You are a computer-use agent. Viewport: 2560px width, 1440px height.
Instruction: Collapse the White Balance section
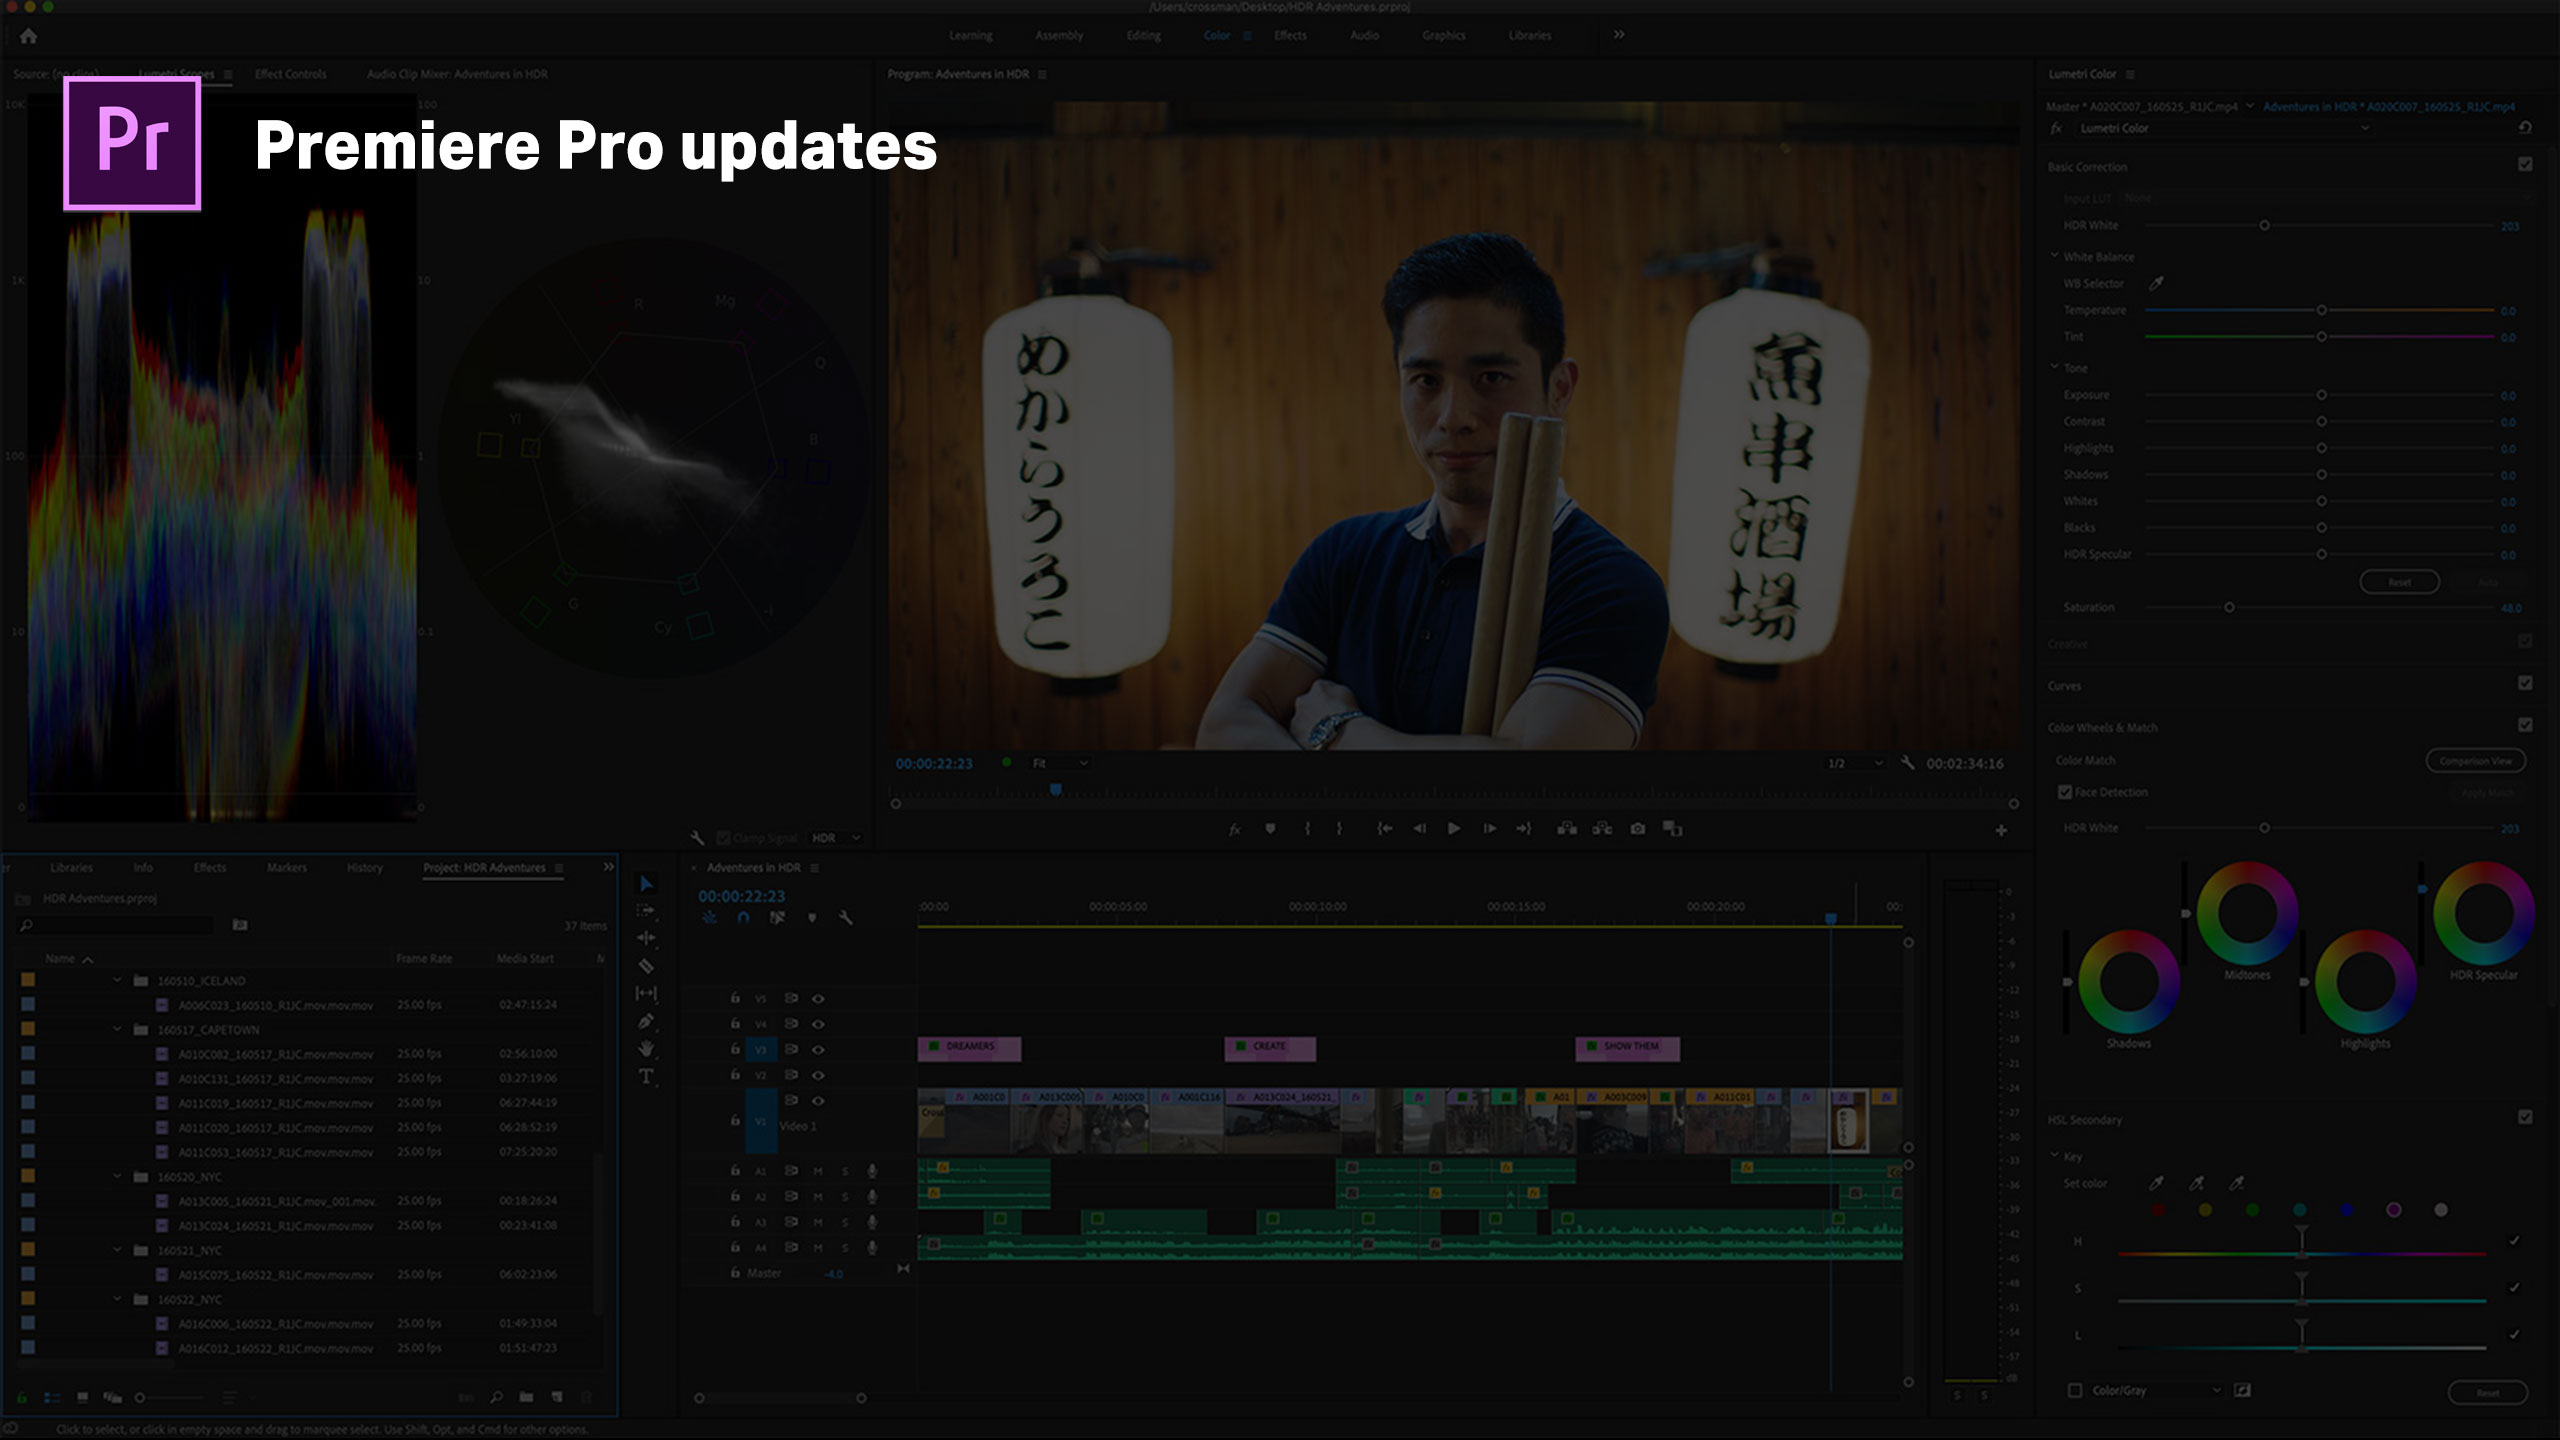click(x=2056, y=256)
